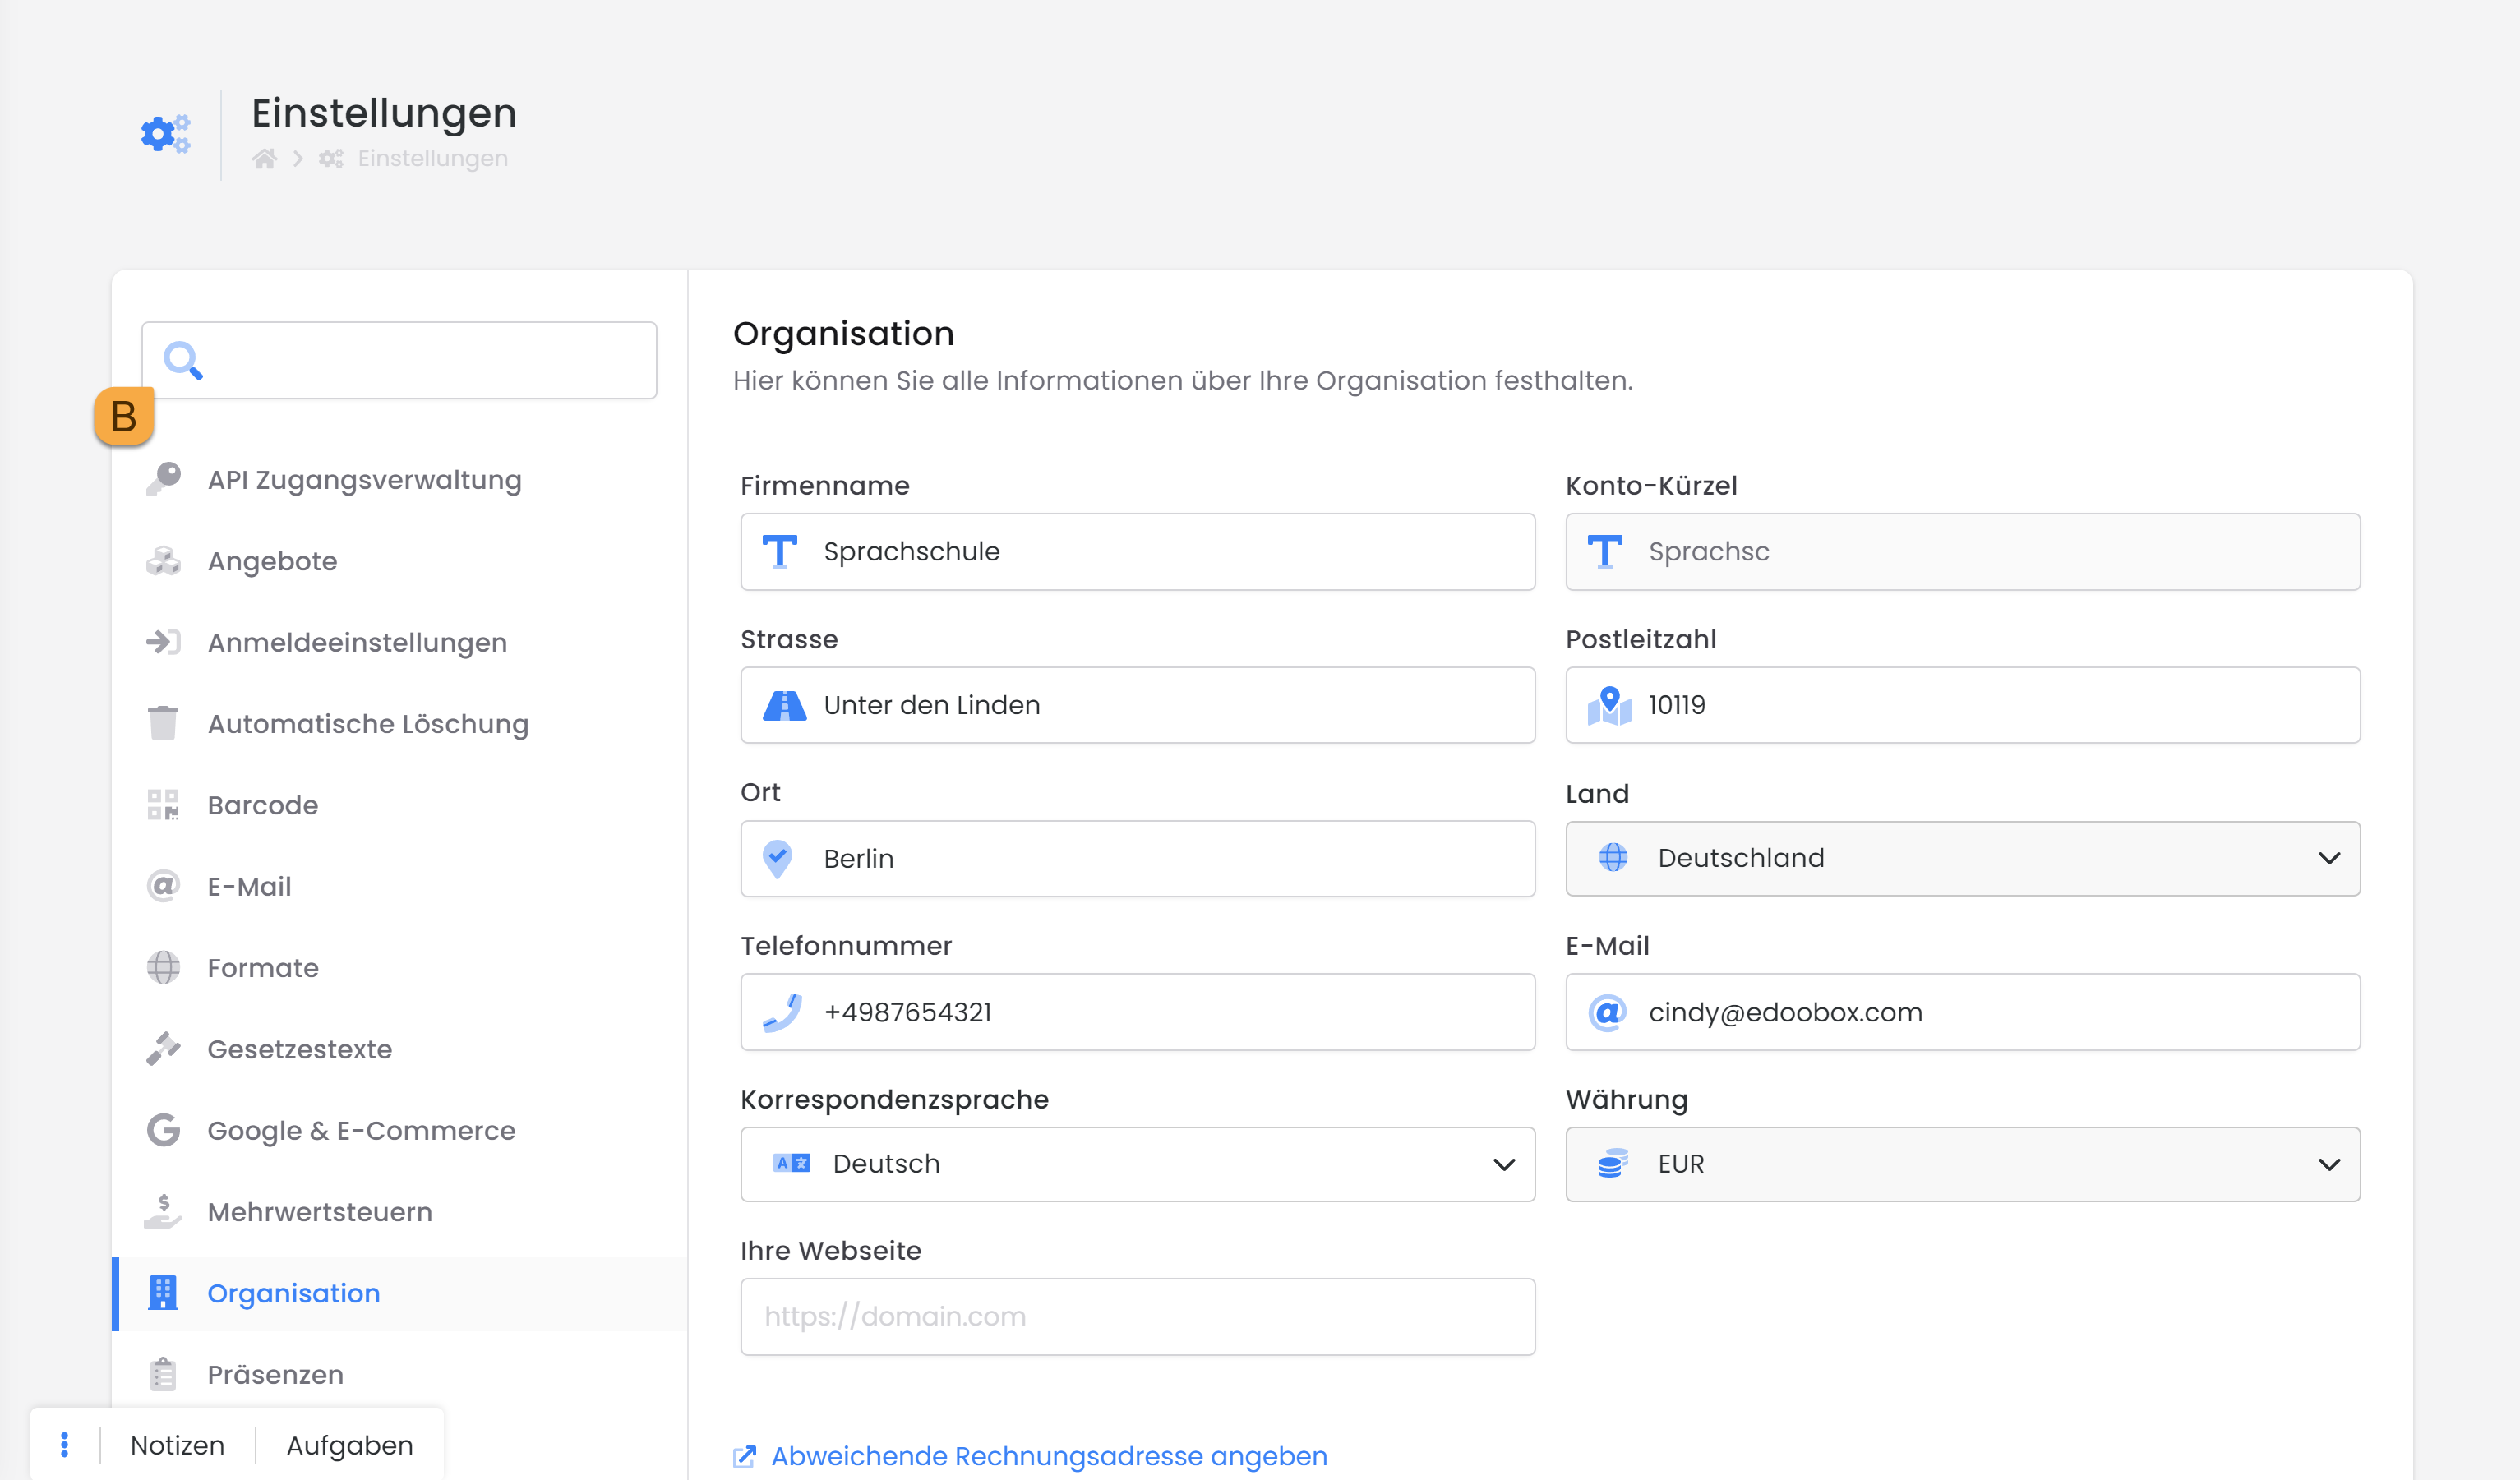Select Mehrwertsteuern in settings menu
This screenshot has width=2520, height=1480.
[x=320, y=1212]
